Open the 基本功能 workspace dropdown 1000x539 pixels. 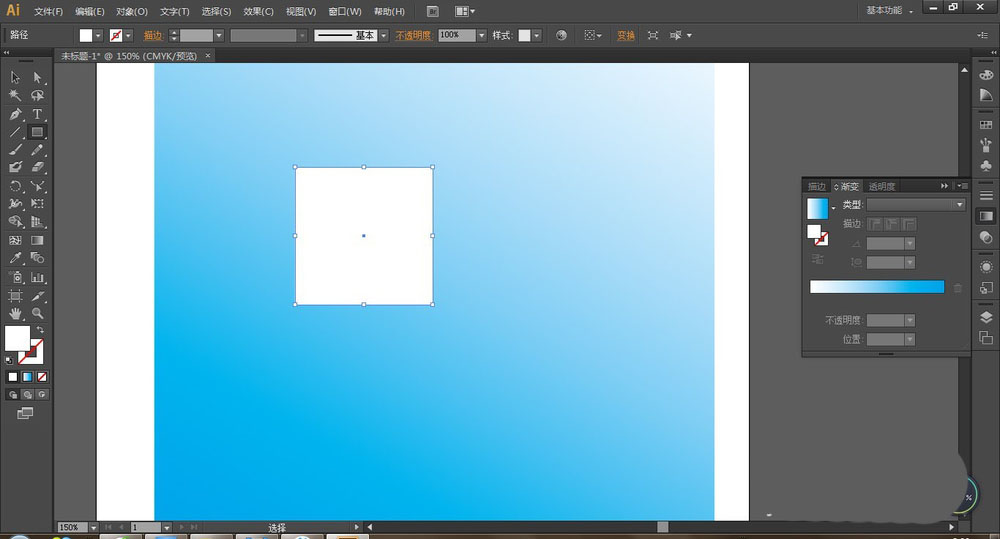pos(889,11)
